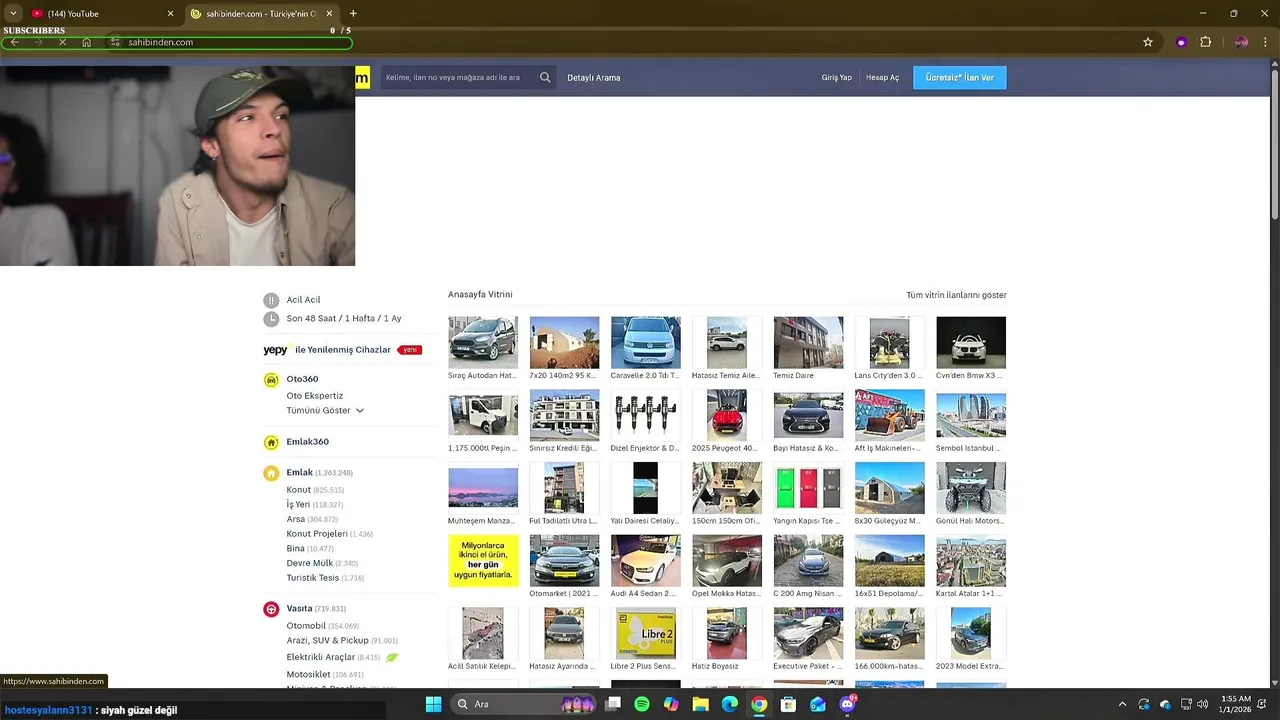Close the YouTube tab
1280x720 pixels.
(170, 13)
